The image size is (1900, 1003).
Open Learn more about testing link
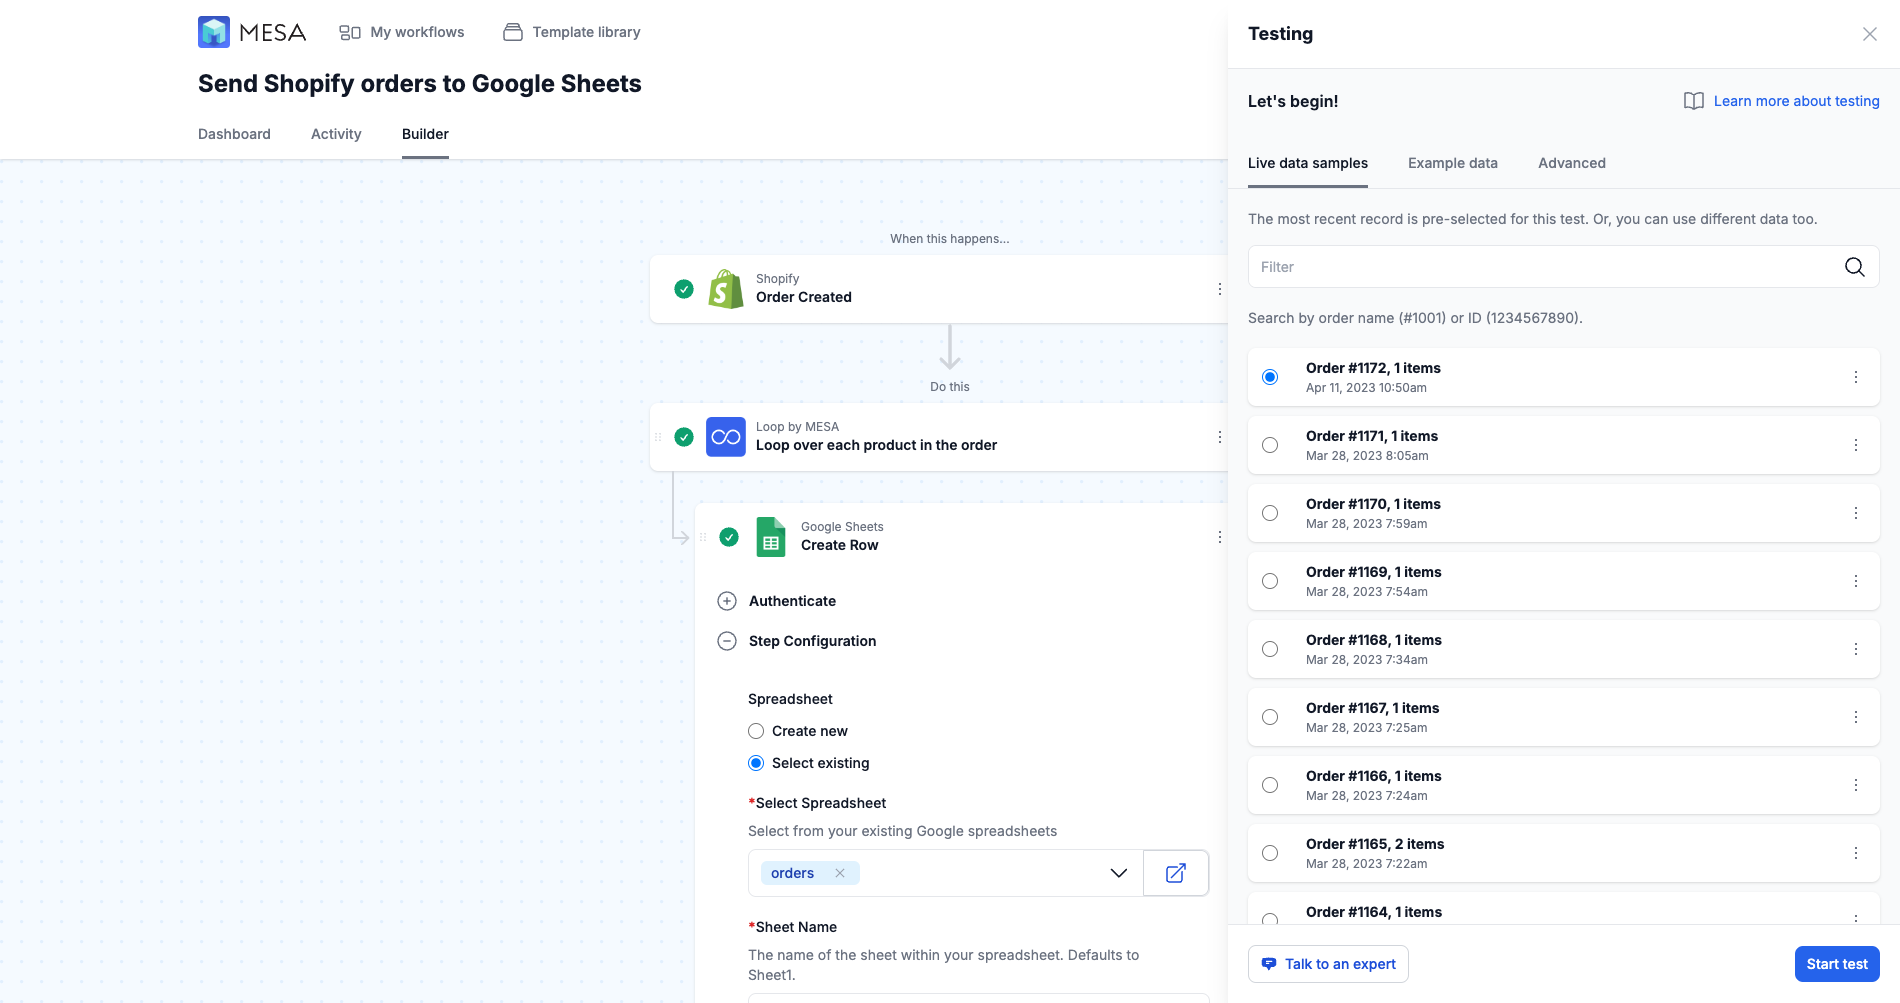[x=1797, y=101]
